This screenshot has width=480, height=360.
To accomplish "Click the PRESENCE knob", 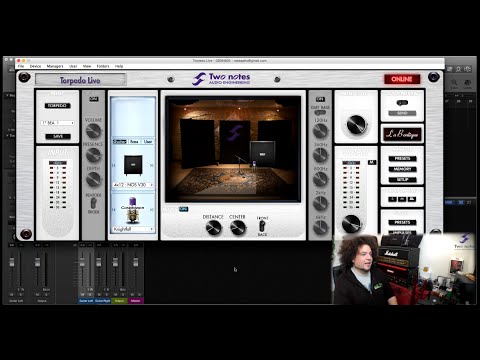I will pyautogui.click(x=93, y=155).
